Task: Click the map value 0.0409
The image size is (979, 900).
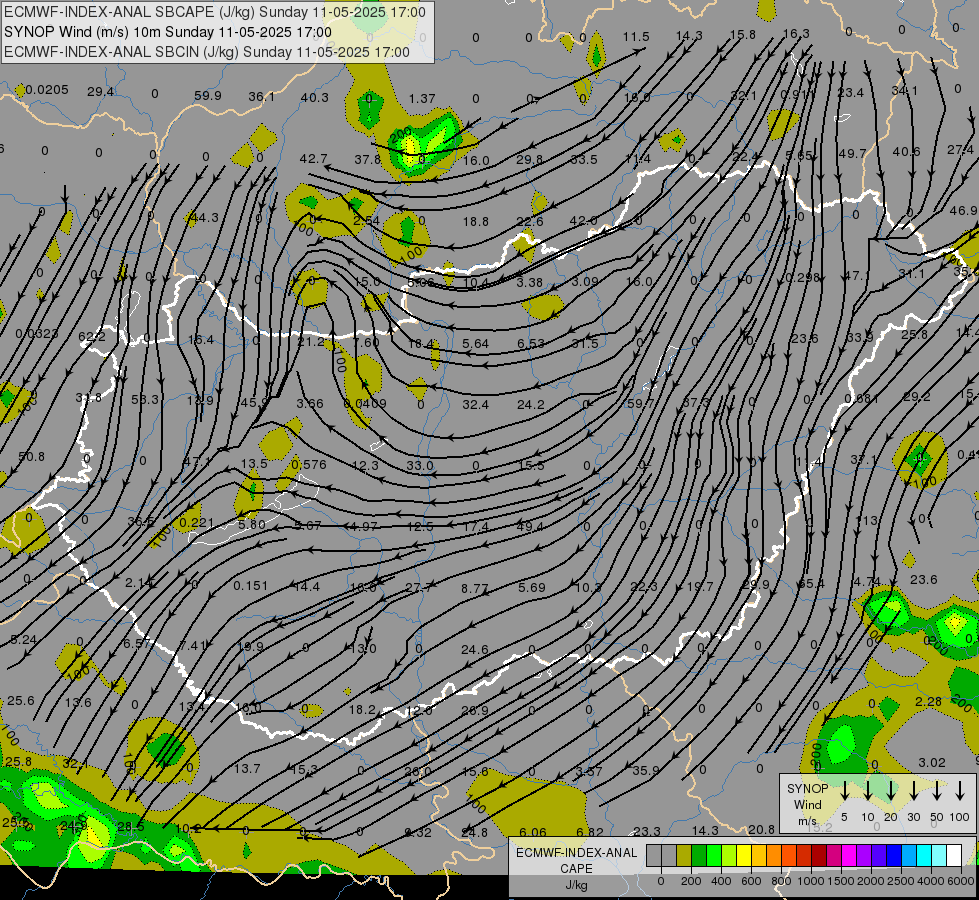Action: 365,403
